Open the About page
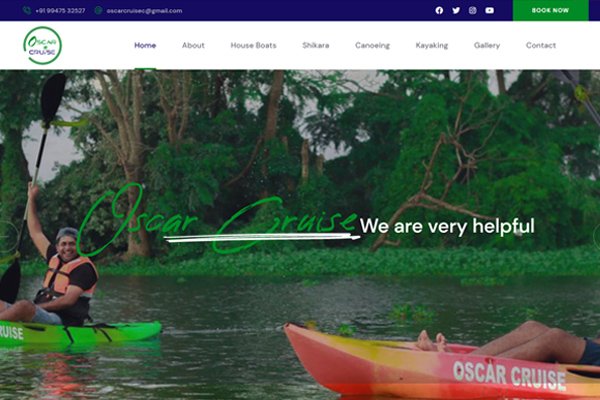600x400 pixels. (x=193, y=45)
